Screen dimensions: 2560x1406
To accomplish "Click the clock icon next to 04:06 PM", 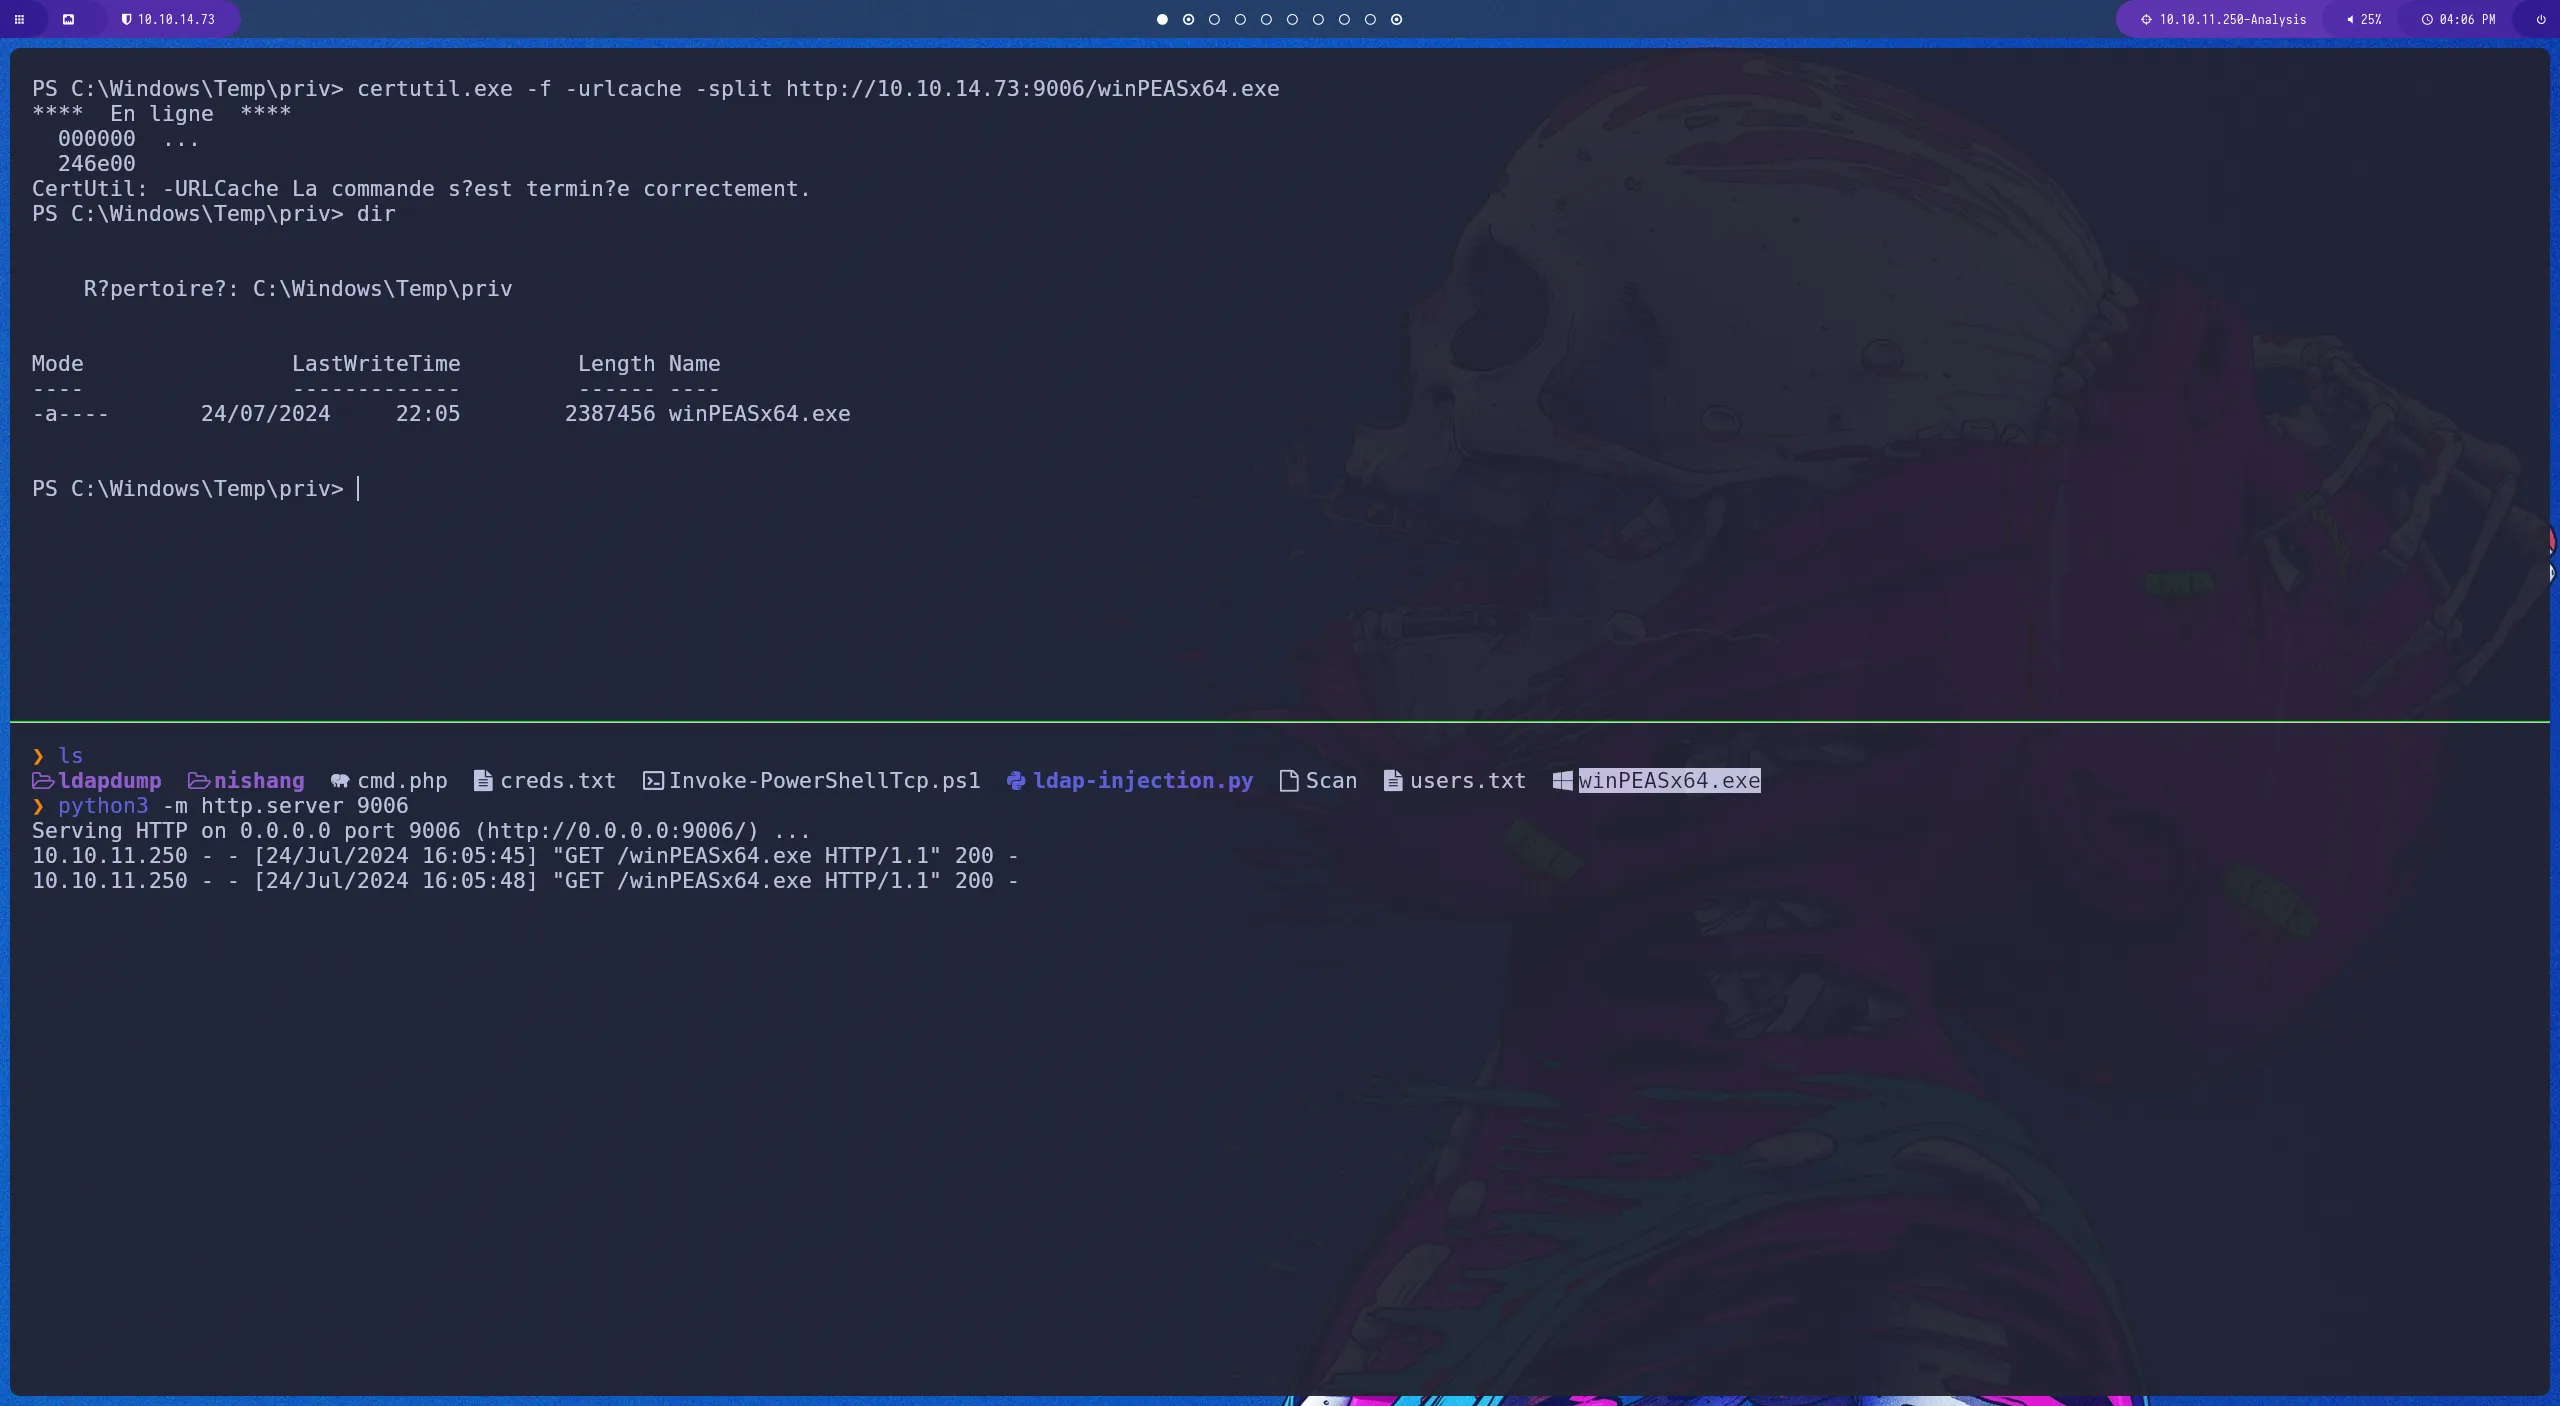I will [2428, 18].
